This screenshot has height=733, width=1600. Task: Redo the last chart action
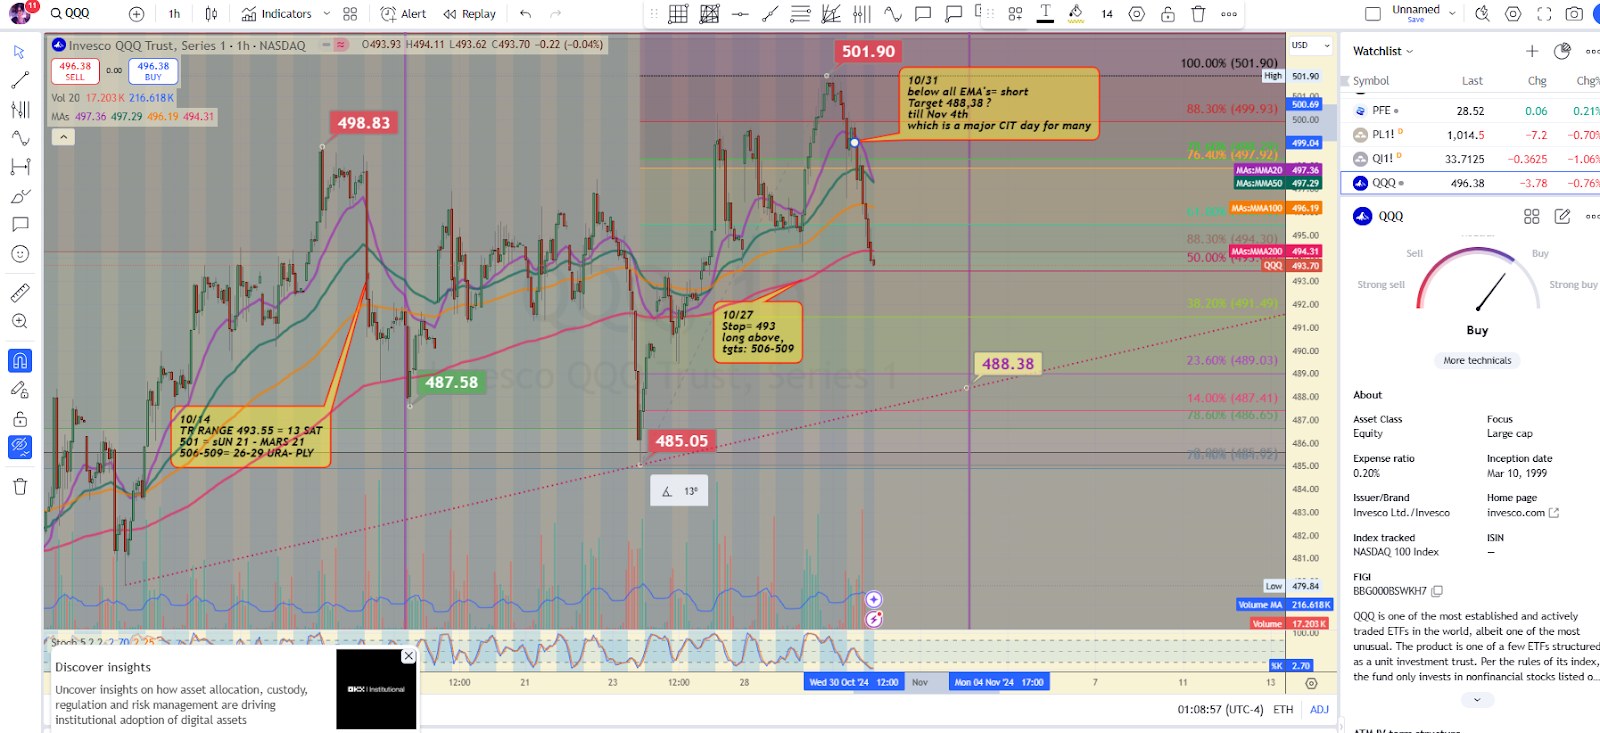click(x=556, y=14)
